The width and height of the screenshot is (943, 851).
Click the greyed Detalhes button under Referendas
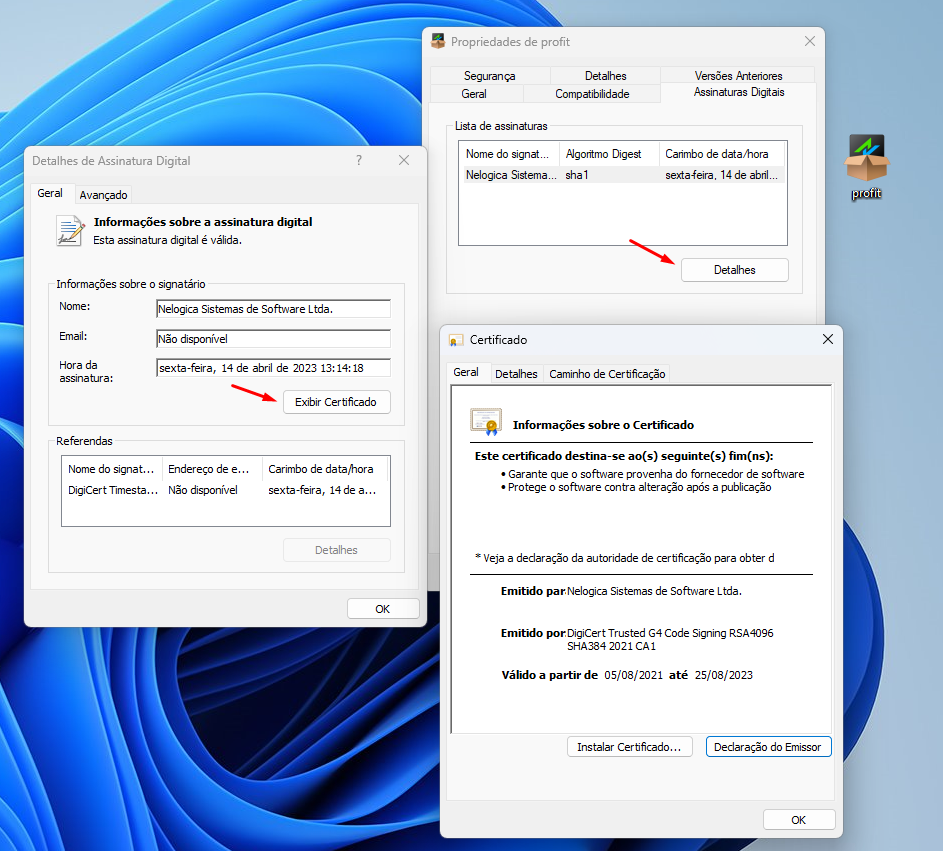coord(336,550)
